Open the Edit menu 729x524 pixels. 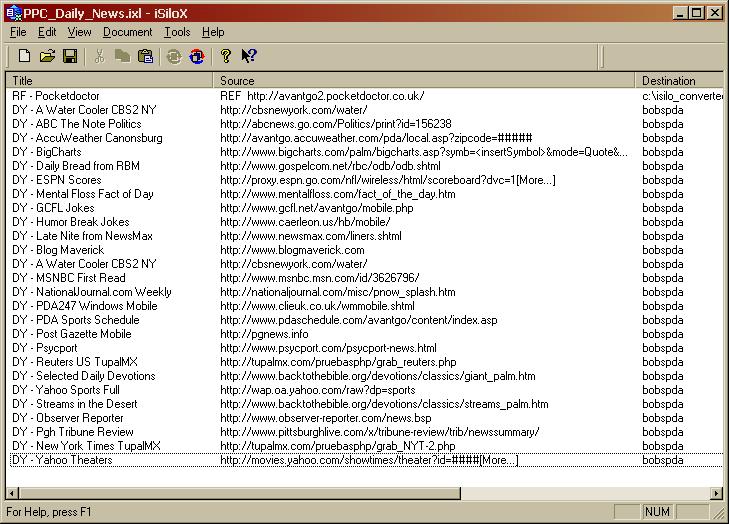pos(47,32)
